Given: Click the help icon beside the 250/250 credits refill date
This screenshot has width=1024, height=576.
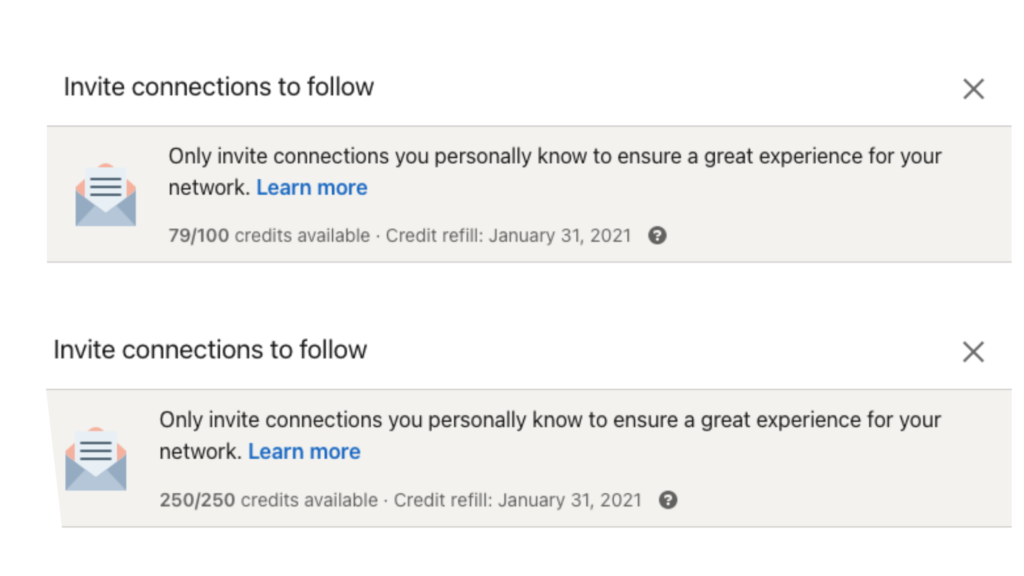Looking at the screenshot, I should [667, 500].
